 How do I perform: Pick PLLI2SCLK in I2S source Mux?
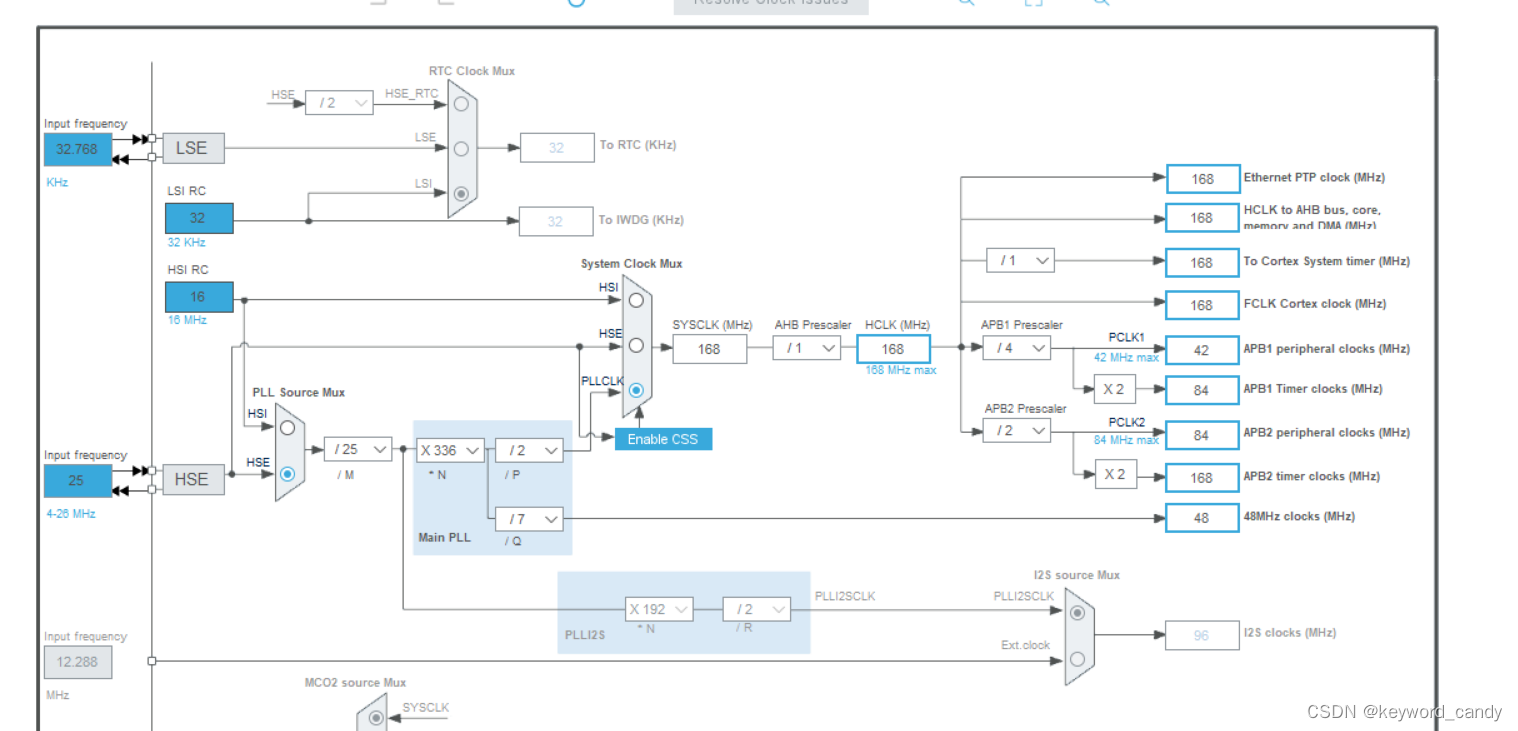click(x=1077, y=611)
